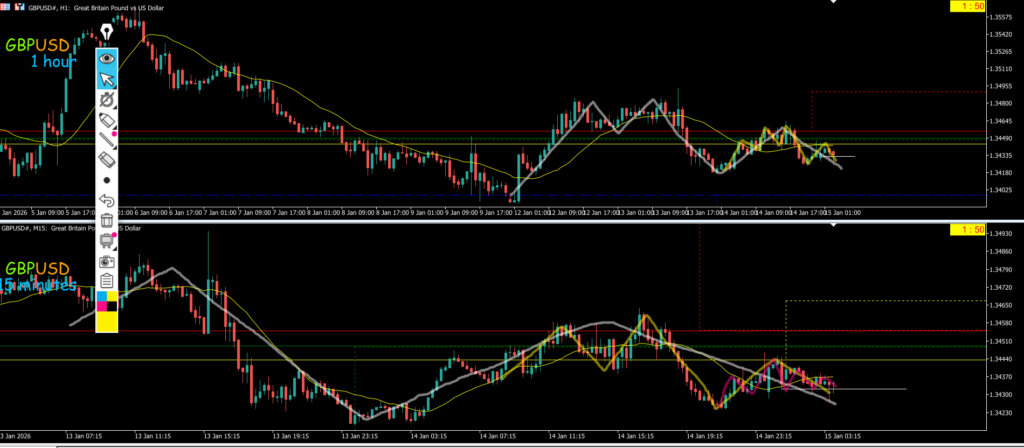Click the trash bin delete icon
The height and width of the screenshot is (448, 1024).
pos(107,220)
